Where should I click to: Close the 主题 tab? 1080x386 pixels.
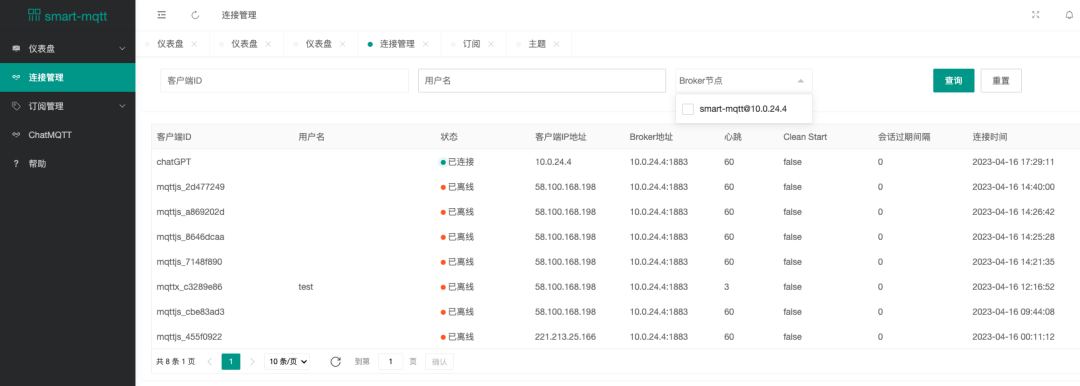click(557, 43)
